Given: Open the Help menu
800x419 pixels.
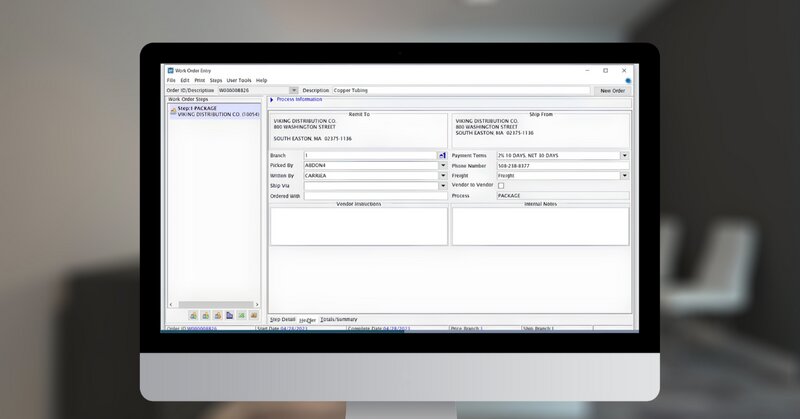Looking at the screenshot, I should [261, 81].
